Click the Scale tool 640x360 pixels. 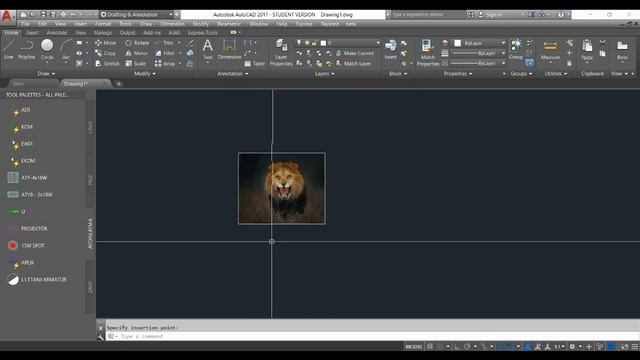[x=136, y=64]
